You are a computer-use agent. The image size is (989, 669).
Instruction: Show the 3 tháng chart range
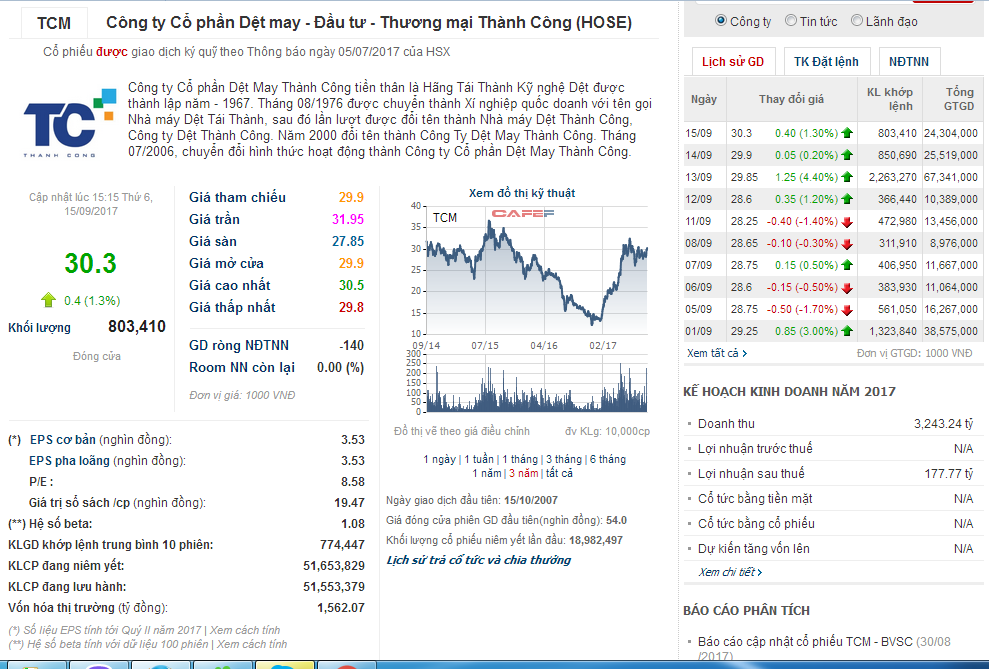click(x=564, y=459)
